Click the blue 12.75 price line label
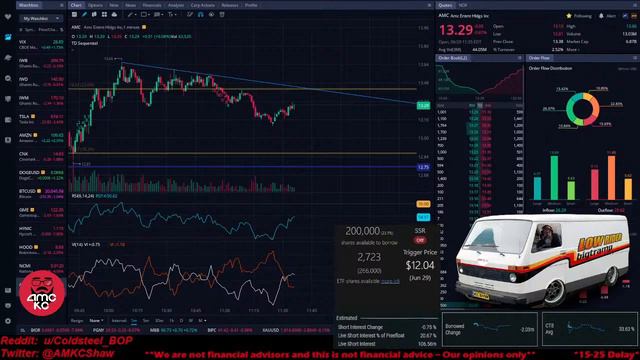This screenshot has width=640, height=360. pos(423,167)
